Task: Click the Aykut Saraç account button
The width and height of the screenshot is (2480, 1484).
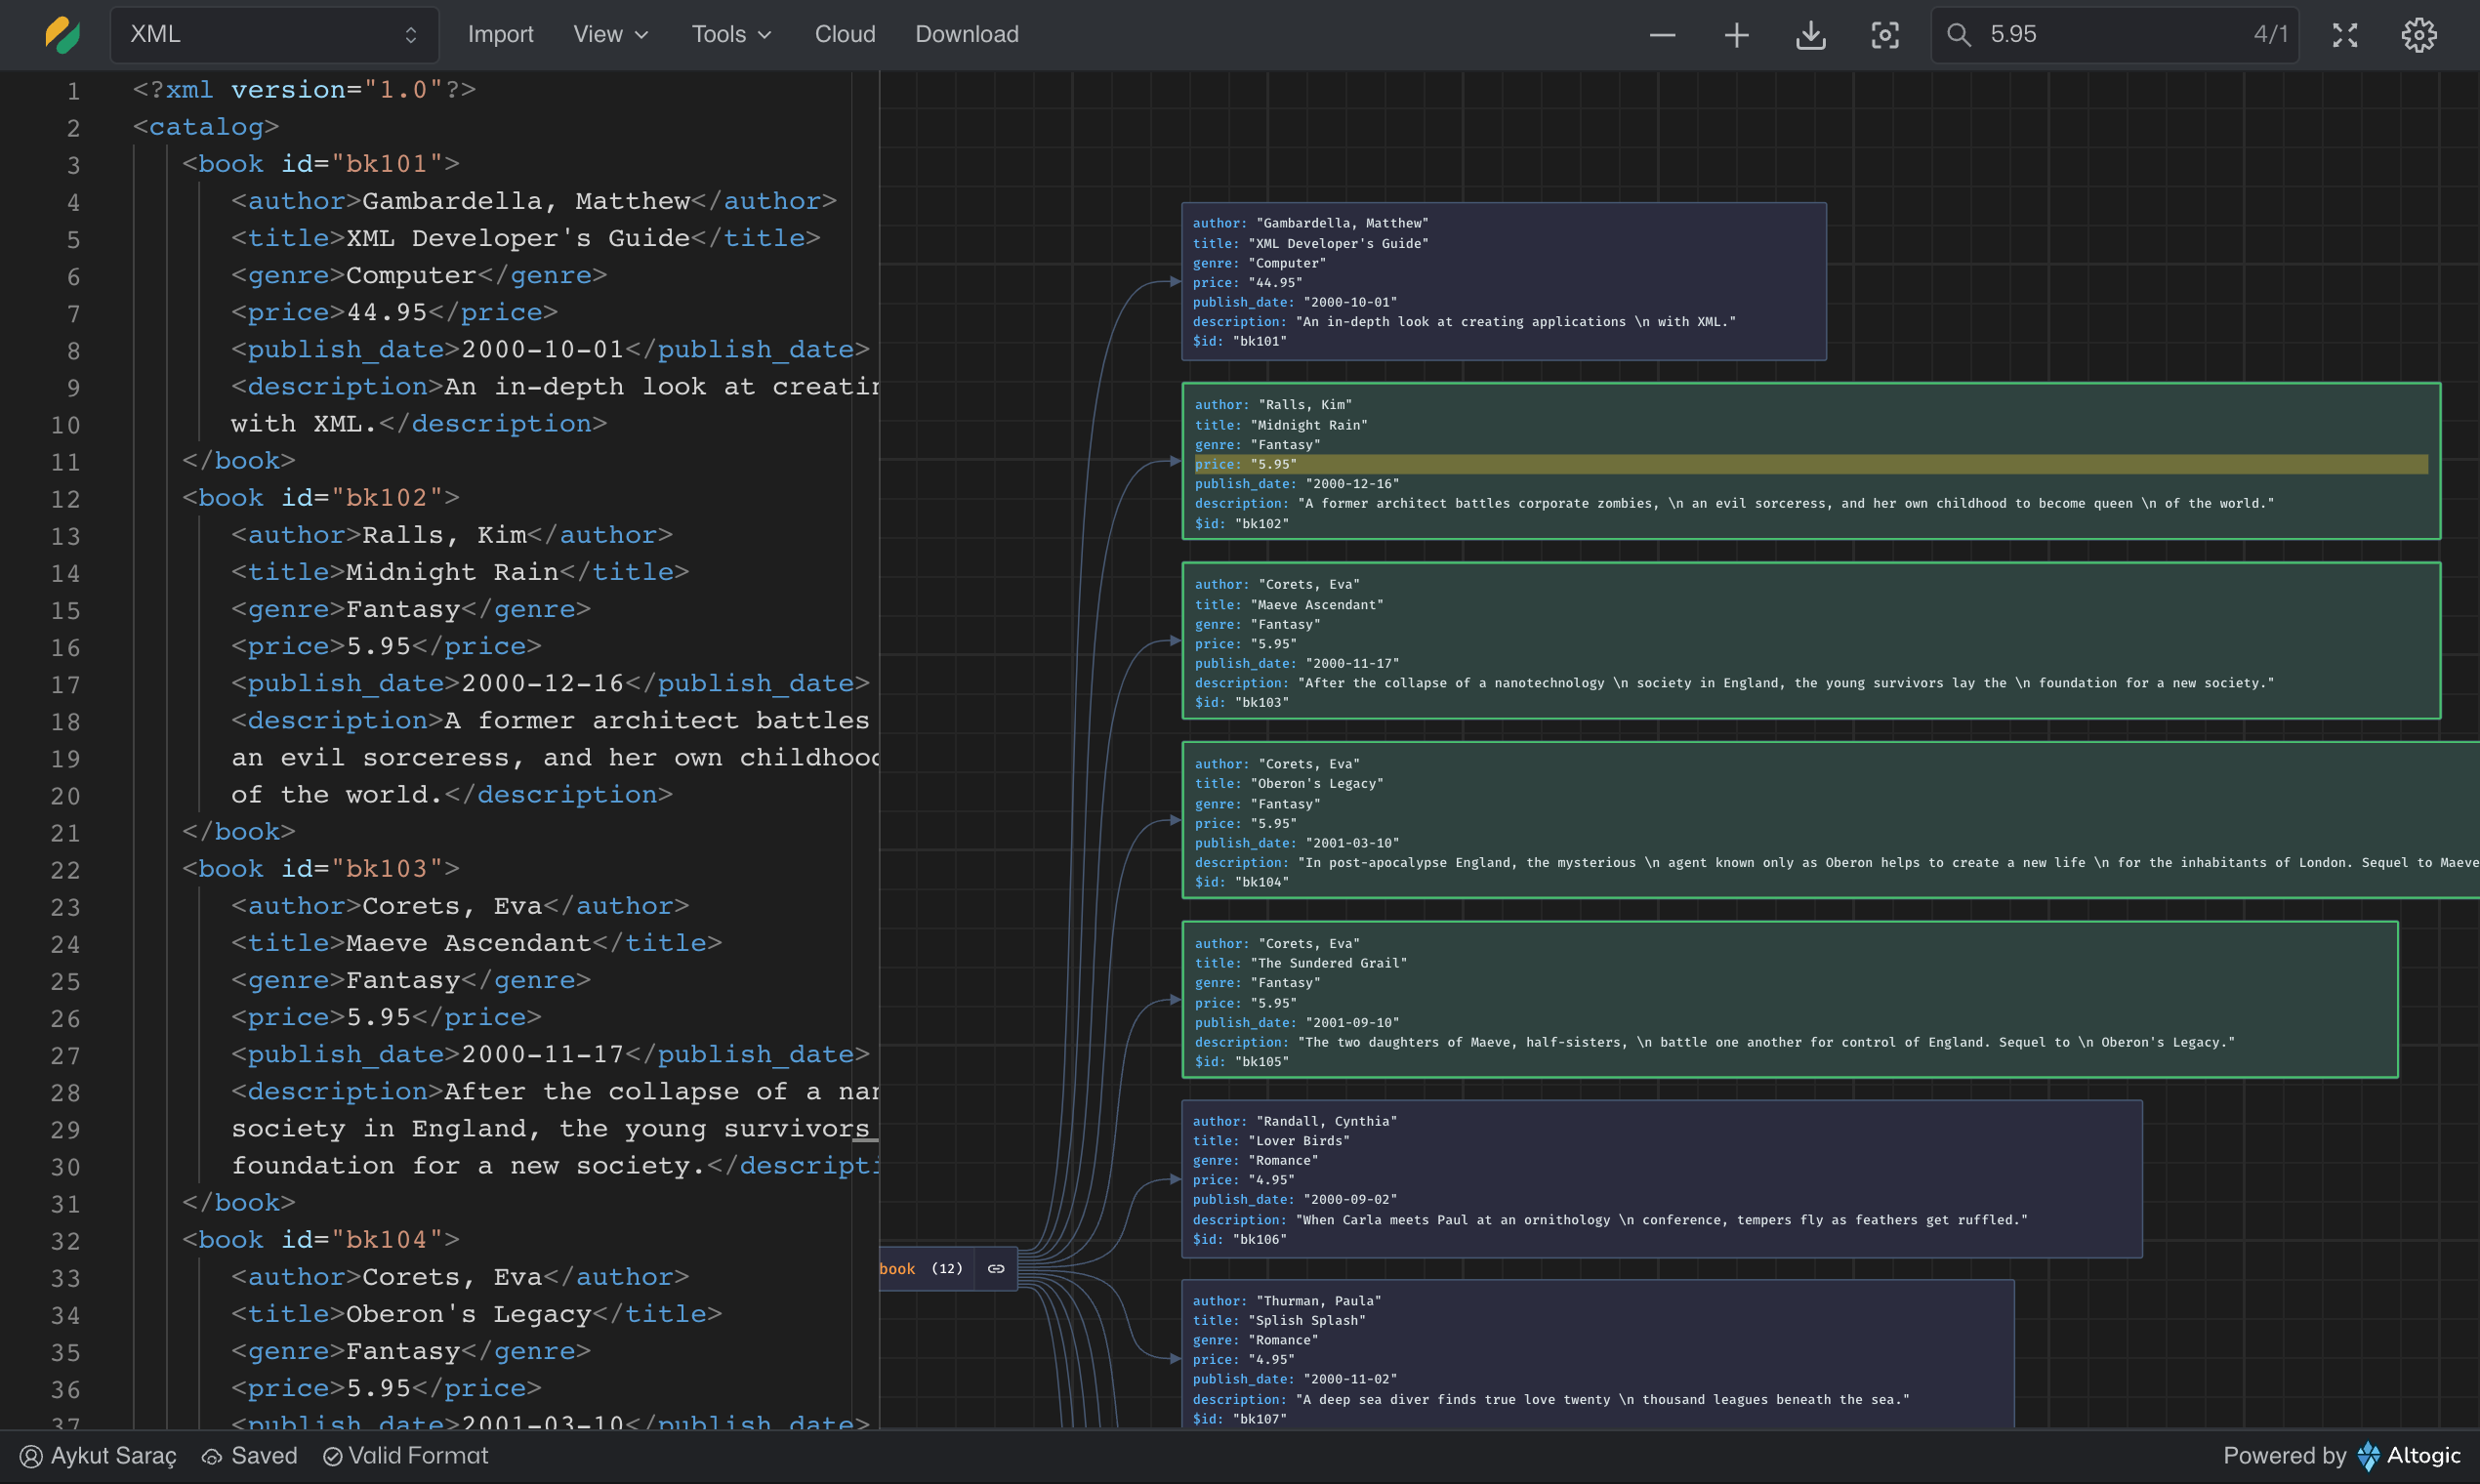Action: (x=98, y=1456)
